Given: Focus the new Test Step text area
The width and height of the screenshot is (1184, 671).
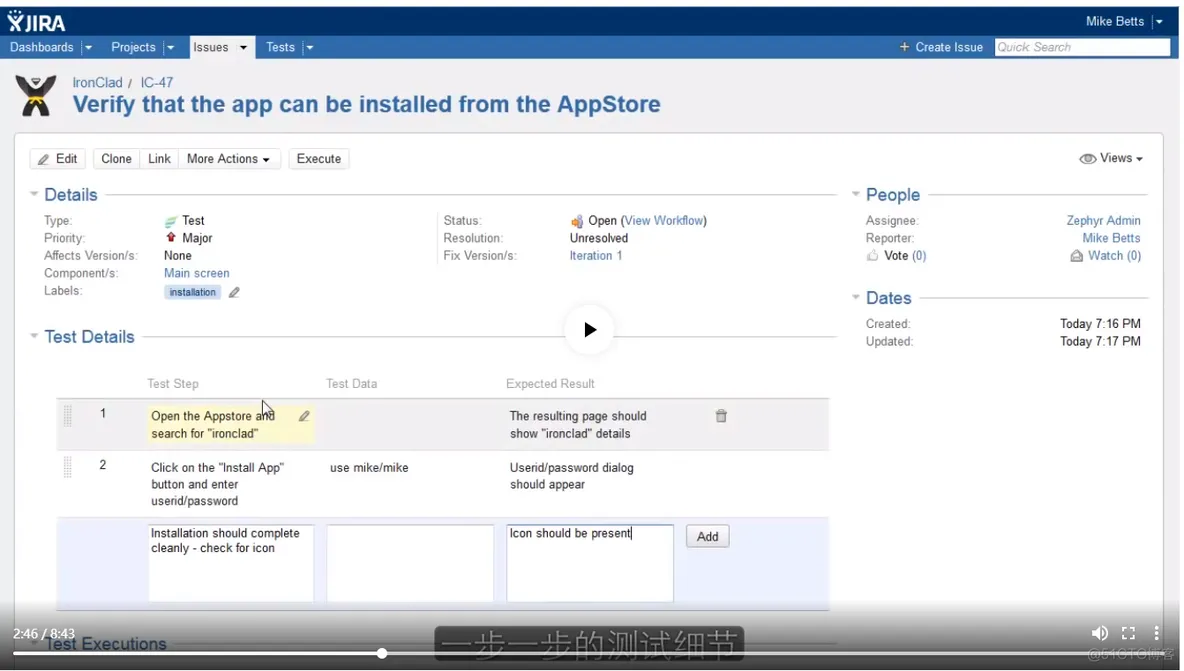Looking at the screenshot, I should [x=231, y=563].
